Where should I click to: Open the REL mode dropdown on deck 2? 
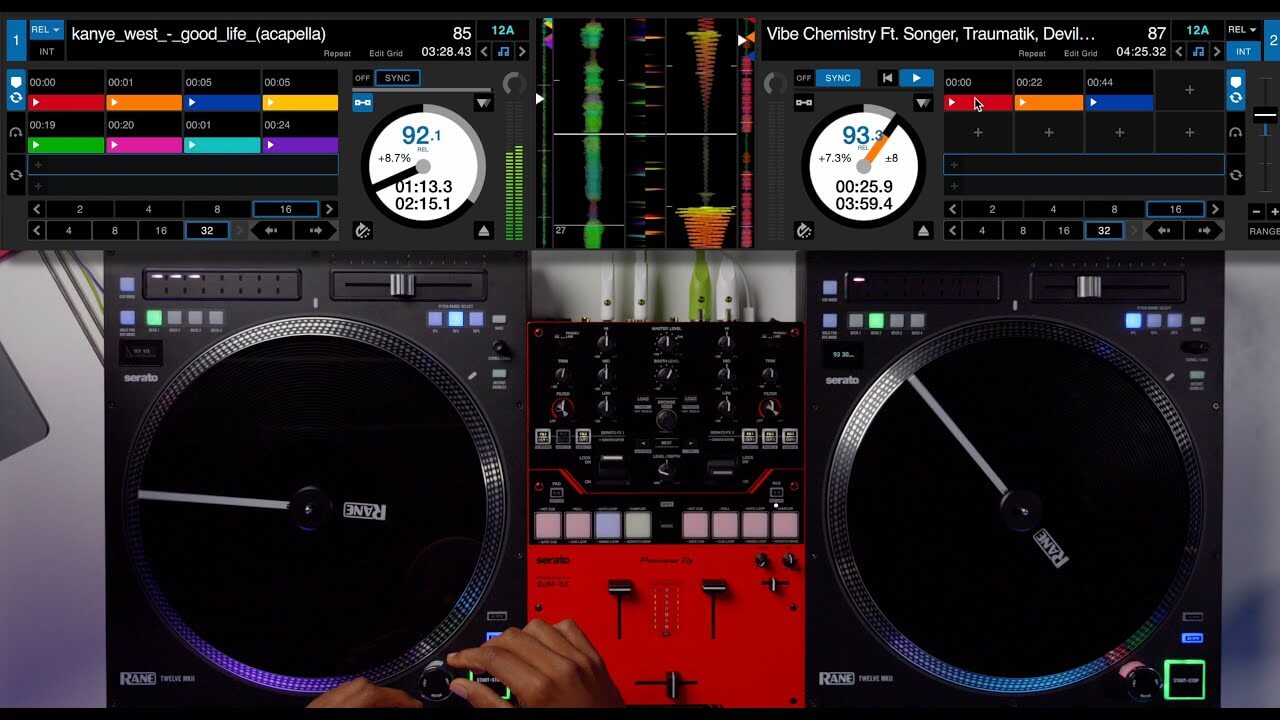(1242, 30)
